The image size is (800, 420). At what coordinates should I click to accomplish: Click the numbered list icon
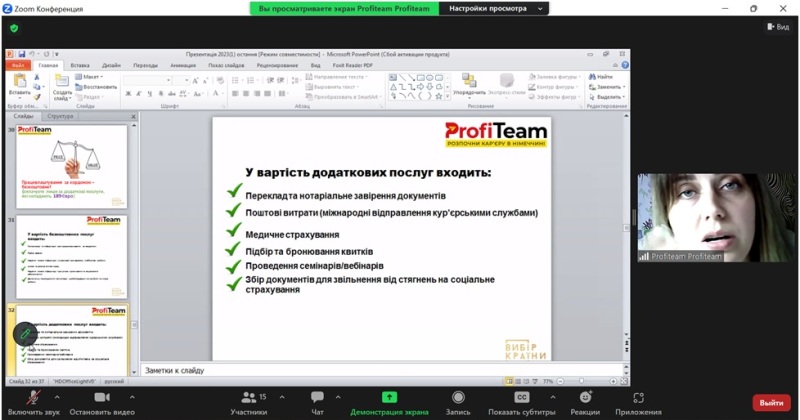point(251,80)
